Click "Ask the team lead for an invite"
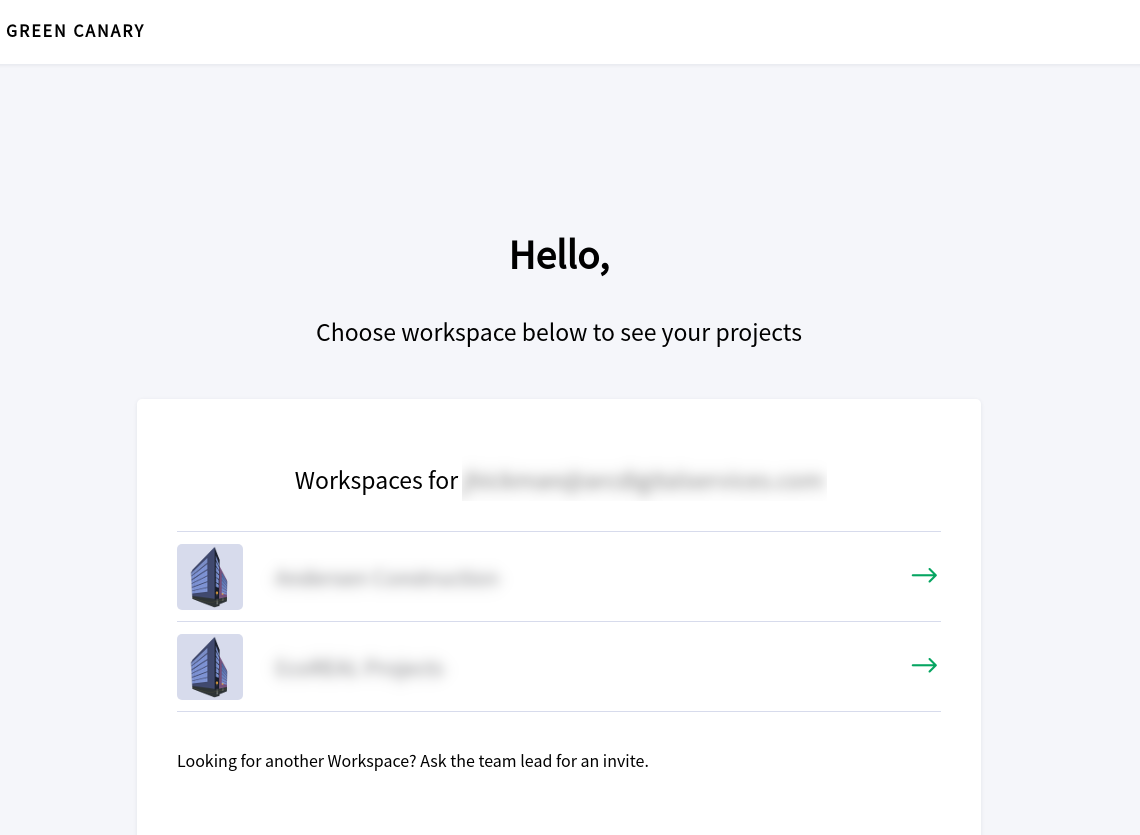 tap(534, 761)
